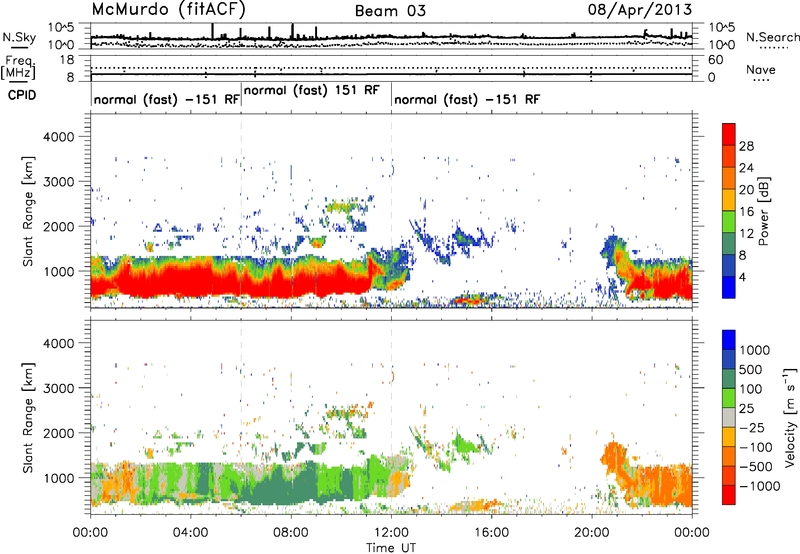Viewport: 800px width, 554px height.
Task: Click the 60 tick label beside Nave
Action: [716, 60]
